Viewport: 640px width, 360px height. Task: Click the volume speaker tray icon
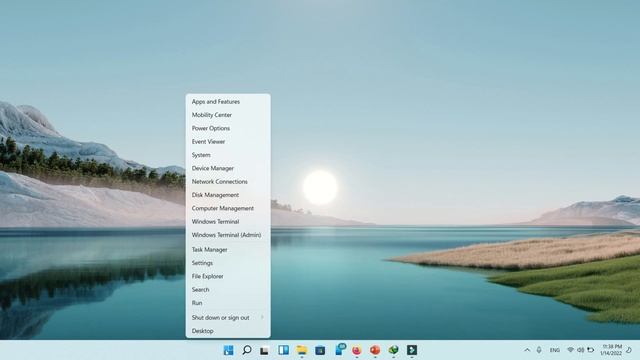pos(580,350)
